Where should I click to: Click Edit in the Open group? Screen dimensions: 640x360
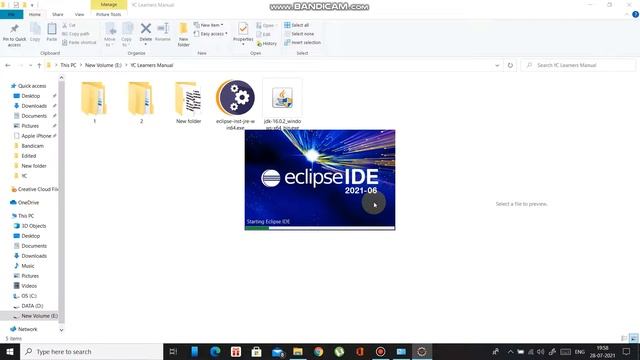(x=263, y=34)
